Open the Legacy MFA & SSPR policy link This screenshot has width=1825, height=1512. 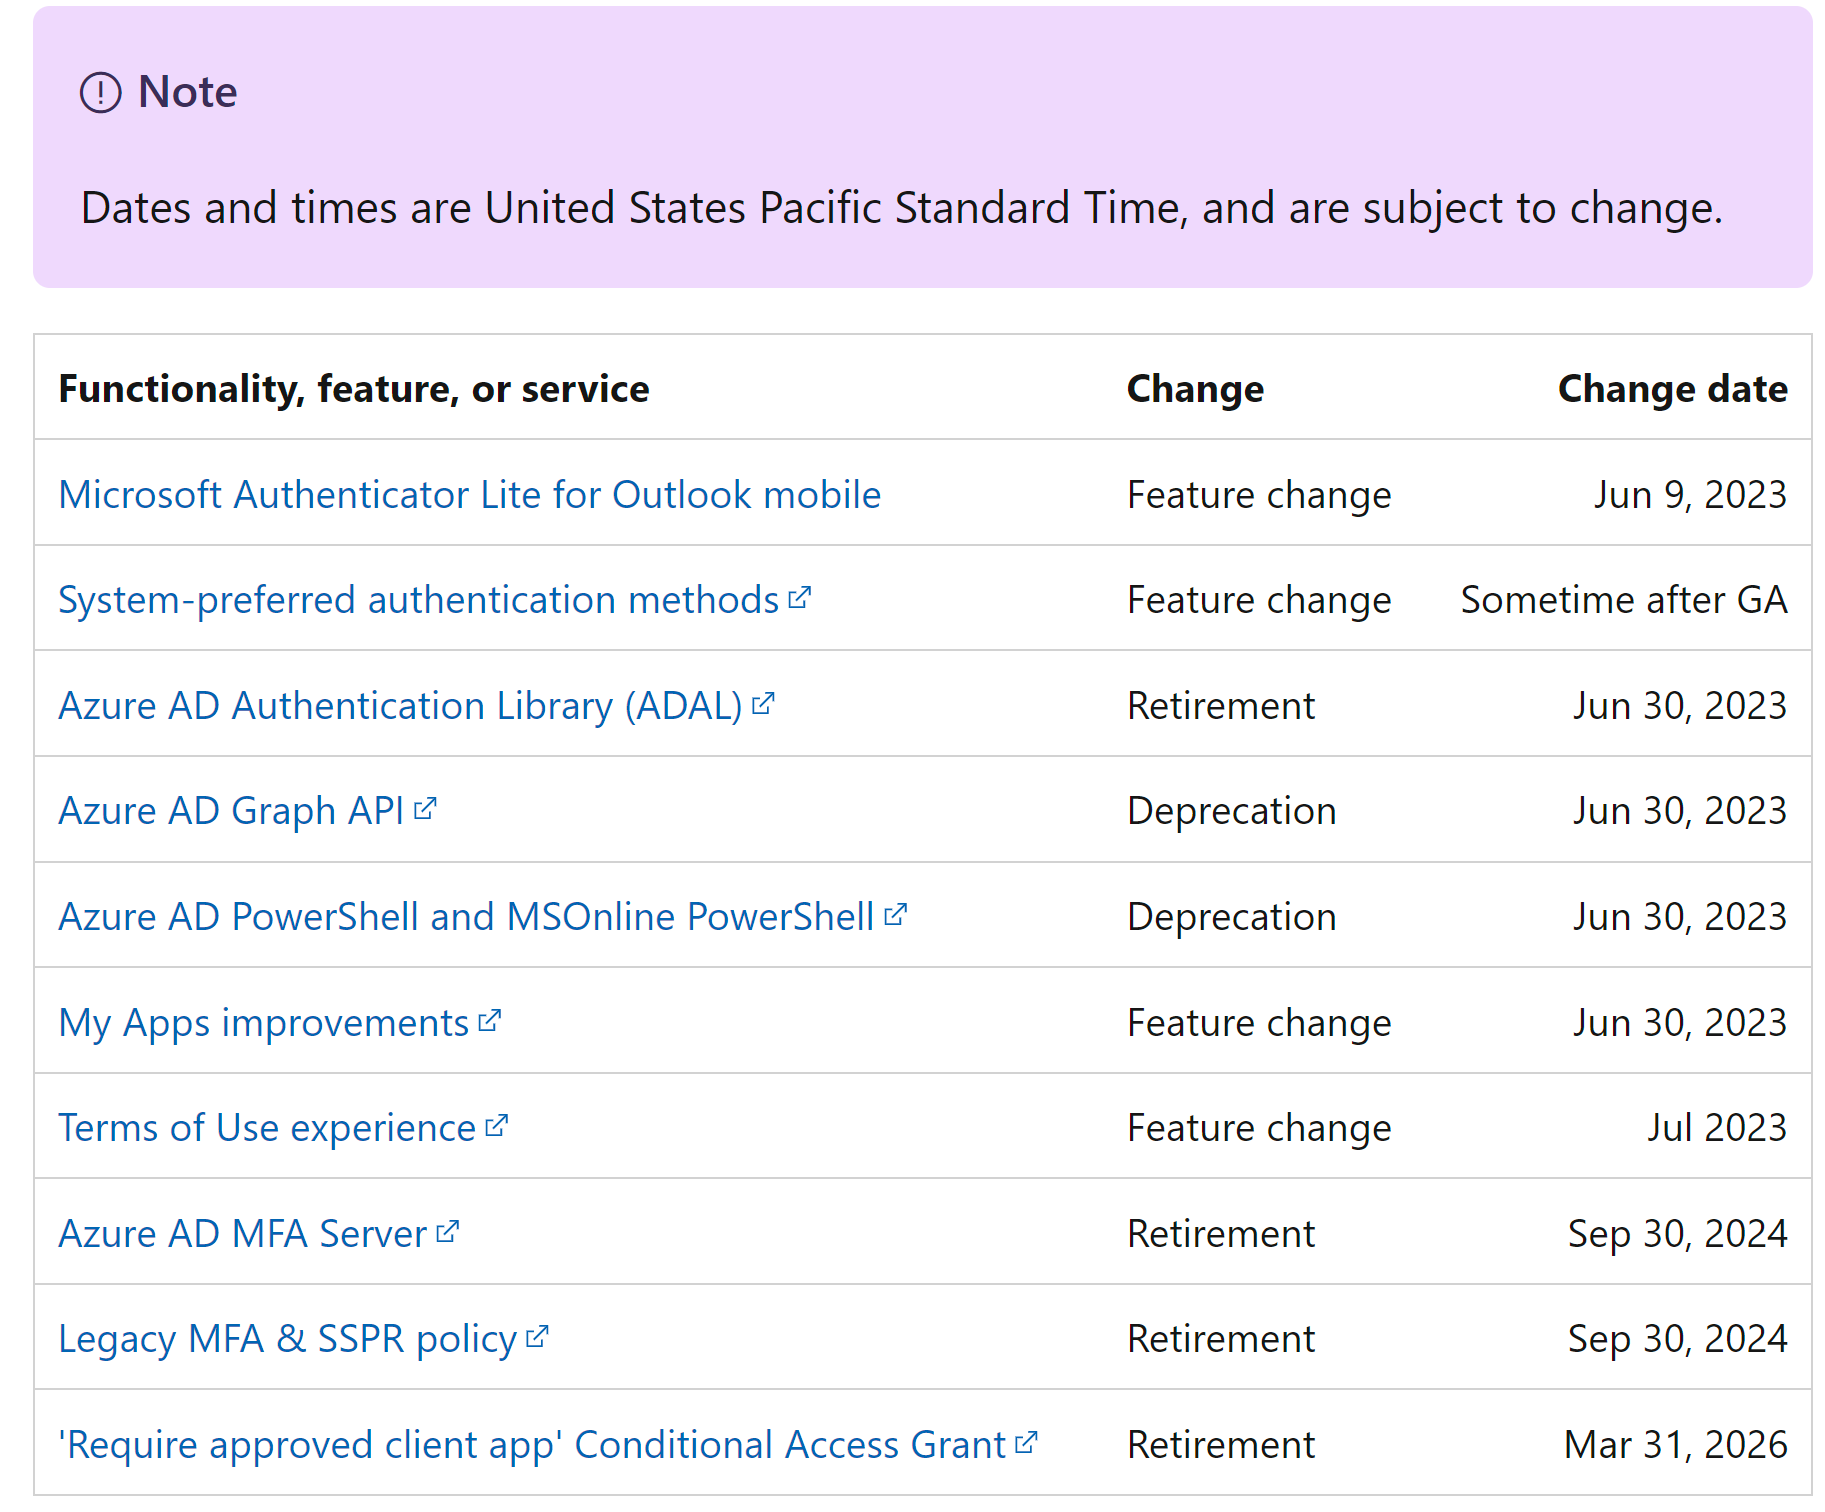[287, 1340]
